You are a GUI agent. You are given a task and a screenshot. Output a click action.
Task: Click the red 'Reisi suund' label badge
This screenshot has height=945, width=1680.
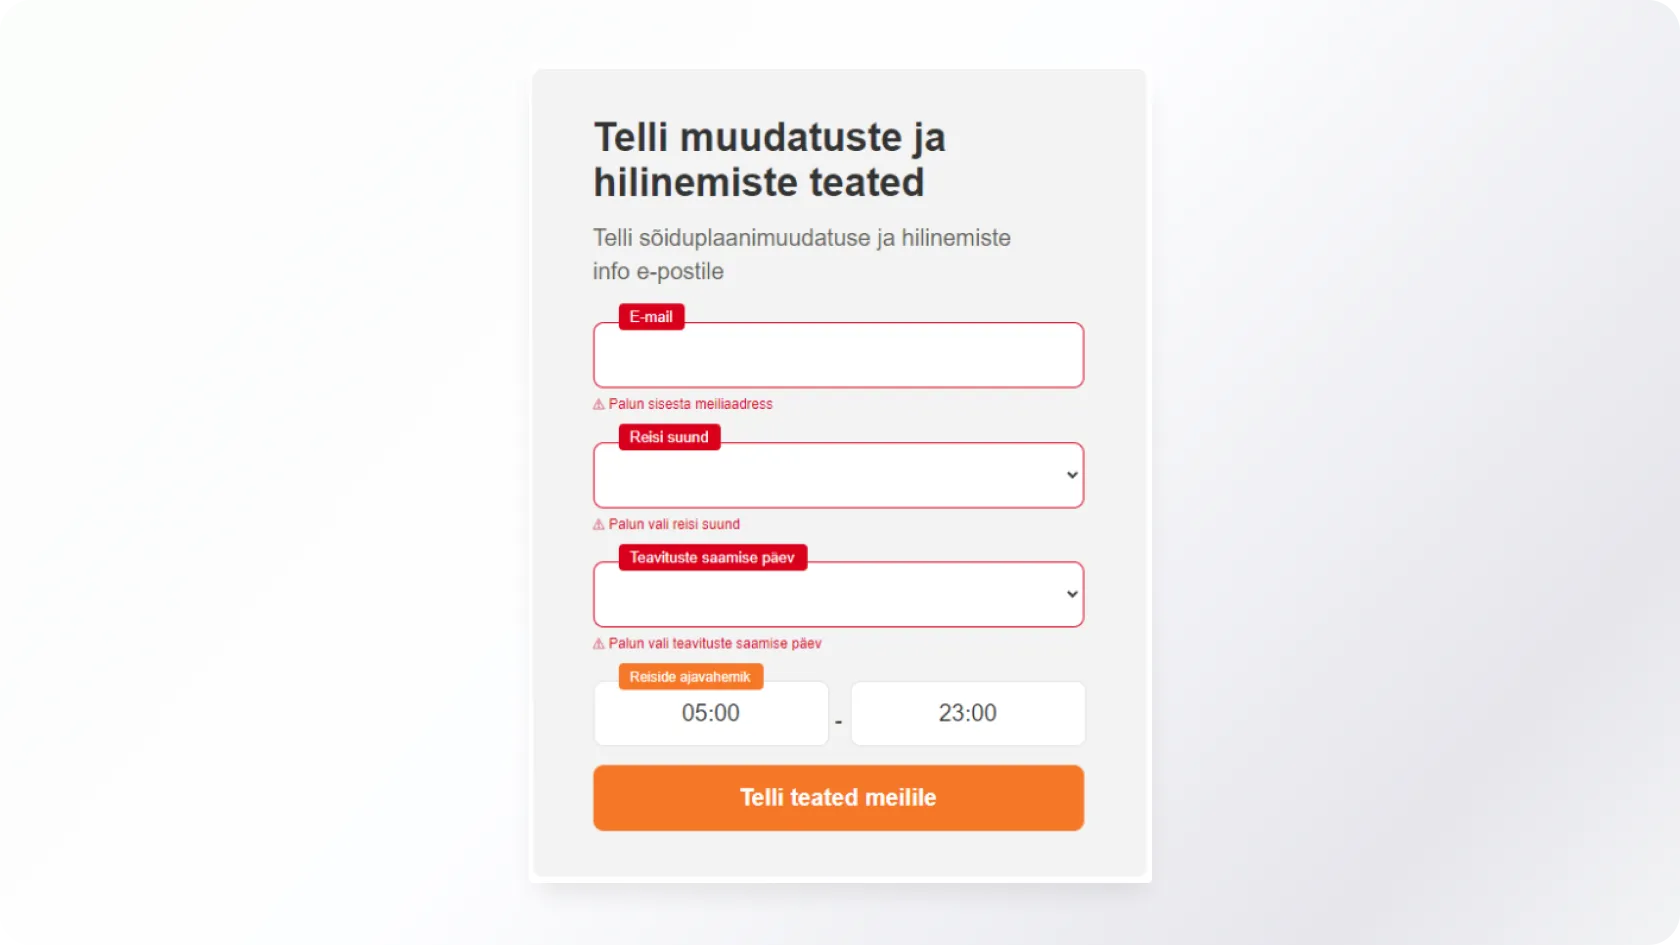[669, 437]
